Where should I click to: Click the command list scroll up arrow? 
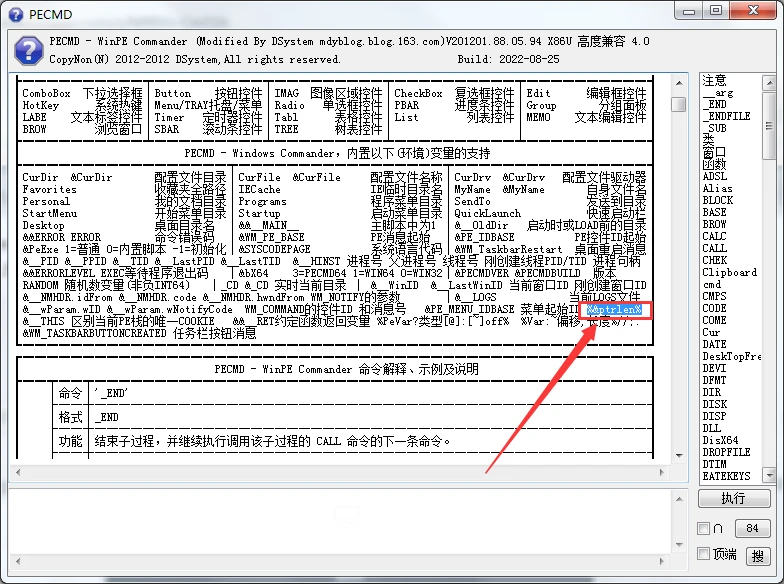(x=769, y=82)
